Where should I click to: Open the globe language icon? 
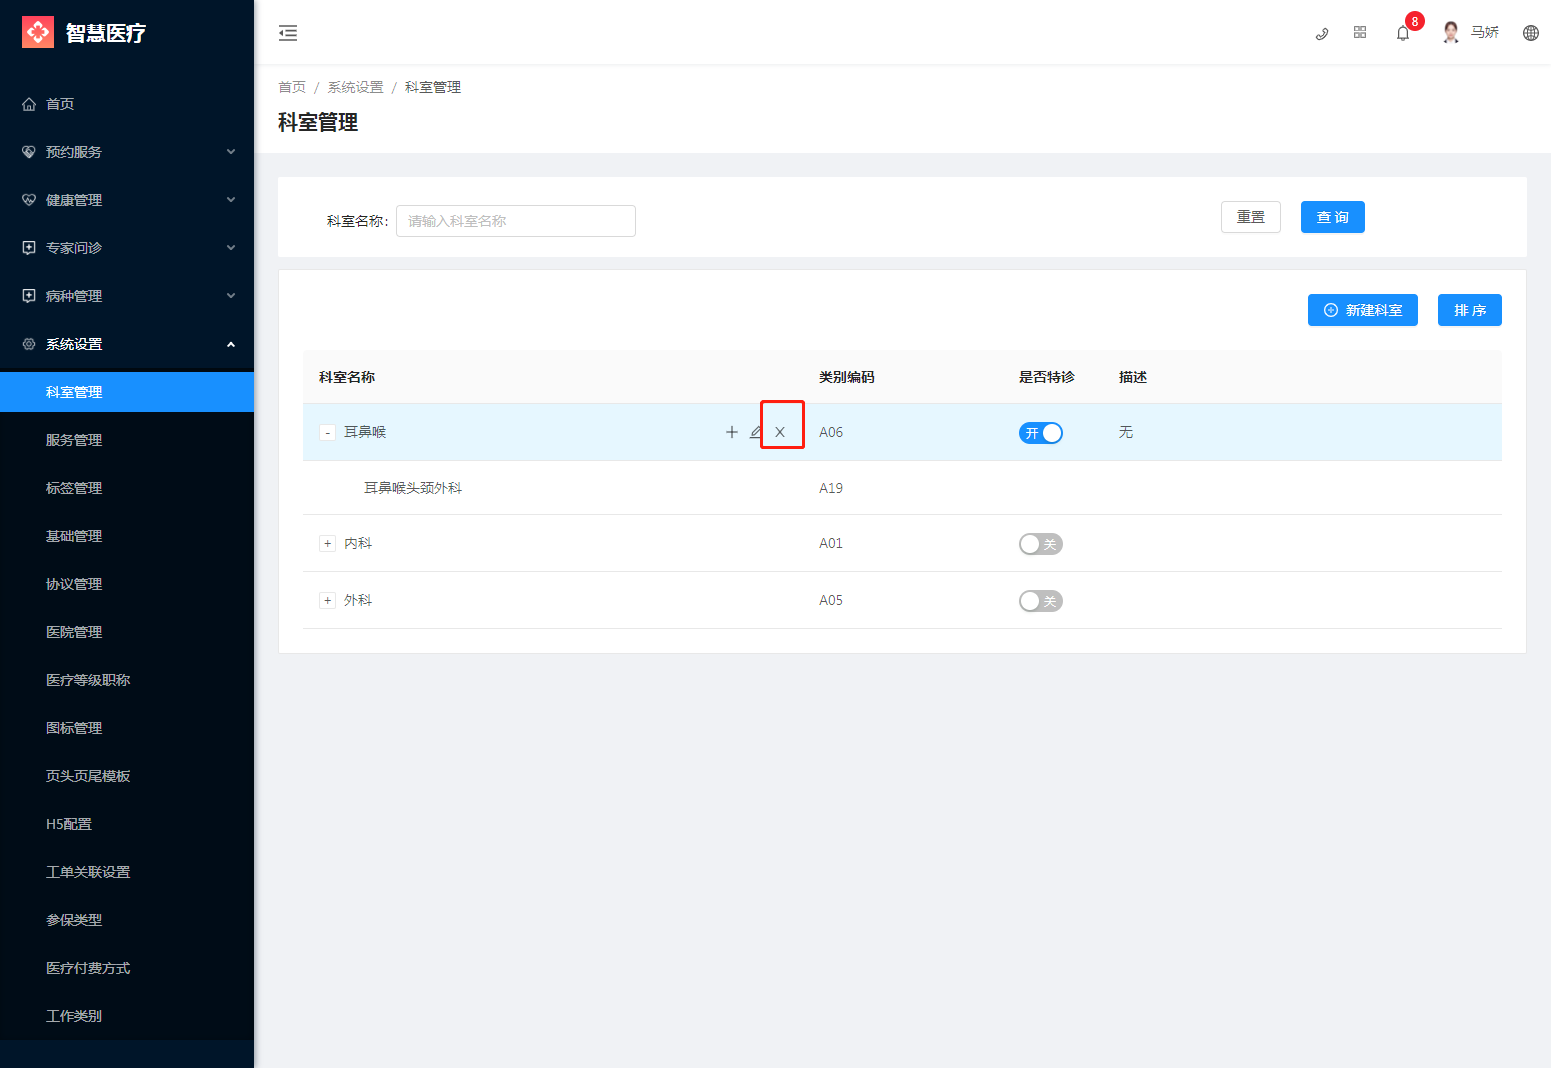(1531, 33)
